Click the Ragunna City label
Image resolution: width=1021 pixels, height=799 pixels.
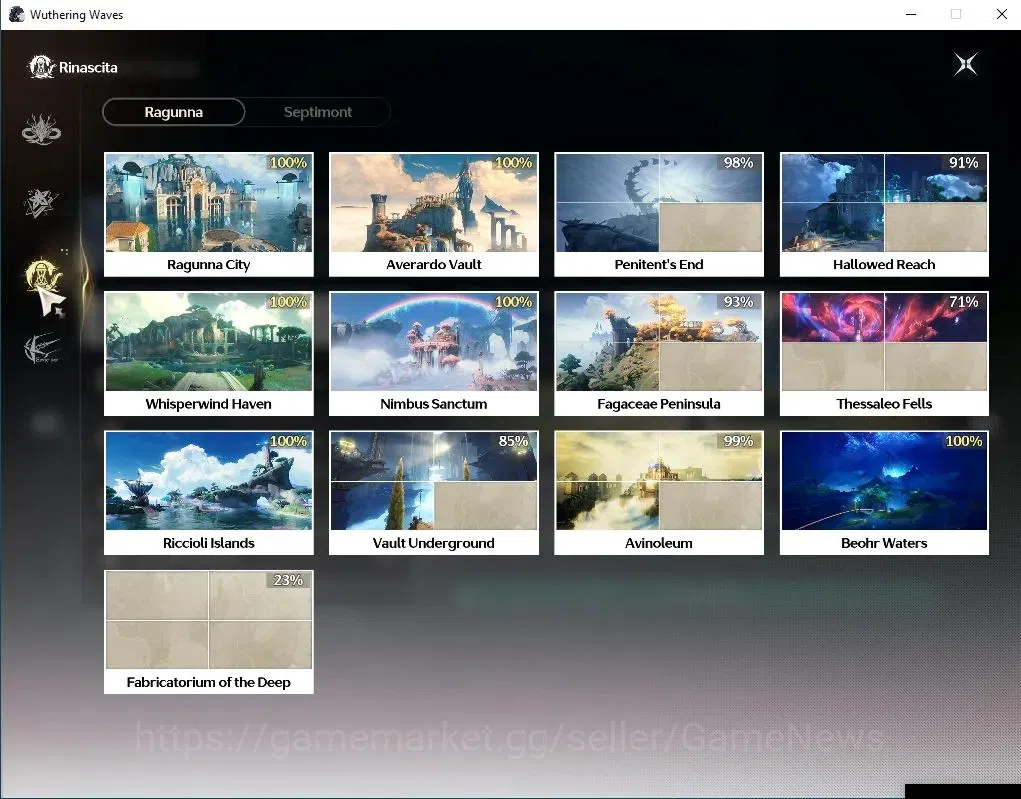[208, 264]
